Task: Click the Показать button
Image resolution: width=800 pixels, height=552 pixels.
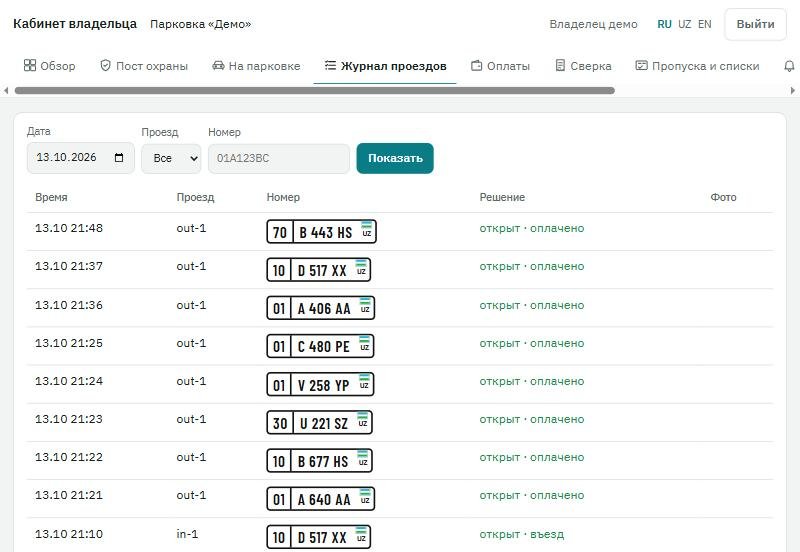Action: click(x=395, y=158)
